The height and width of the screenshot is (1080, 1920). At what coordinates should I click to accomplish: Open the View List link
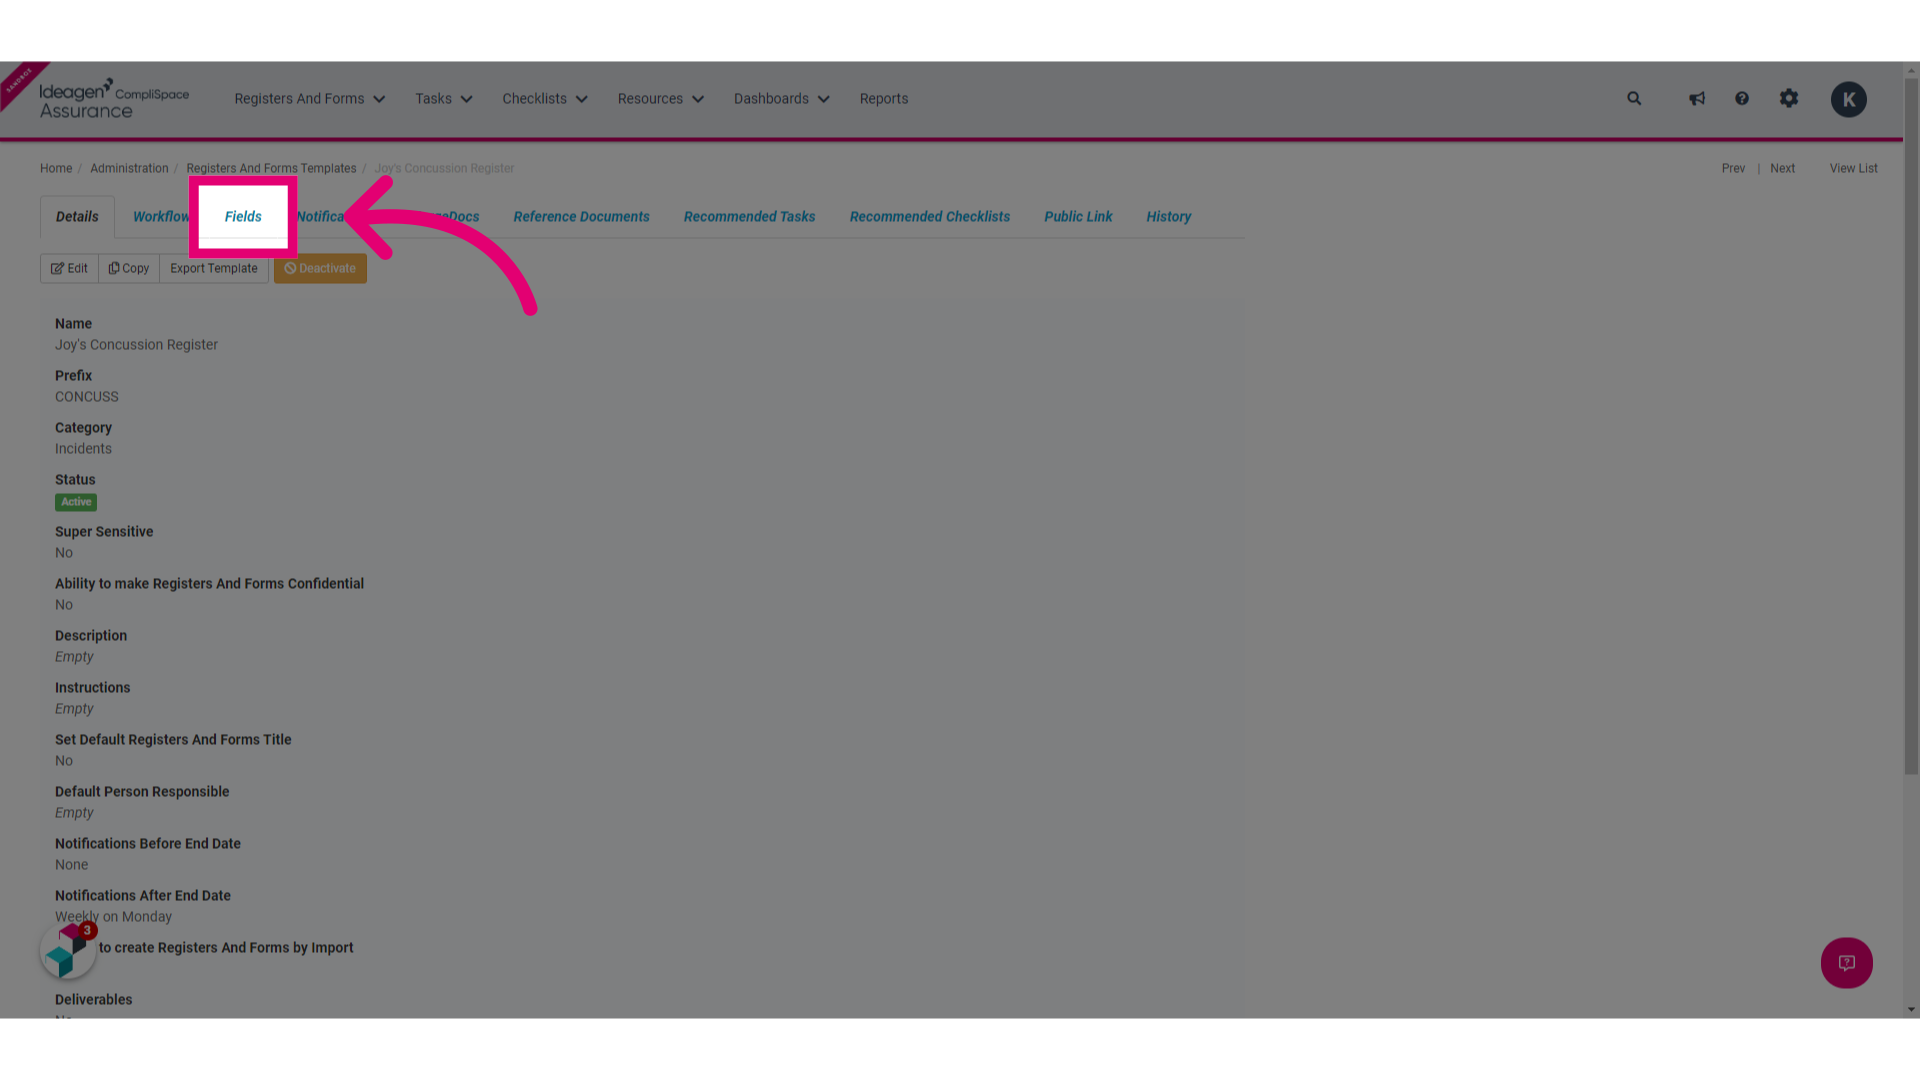pos(1853,168)
